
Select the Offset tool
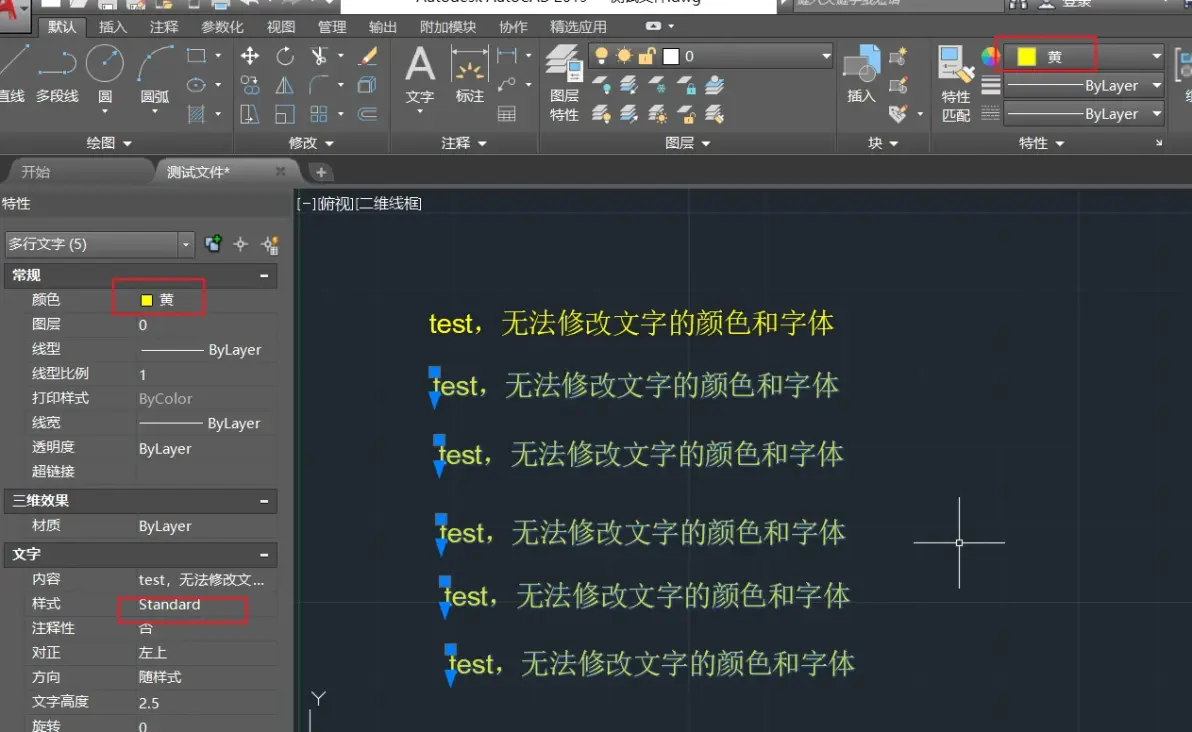(368, 114)
